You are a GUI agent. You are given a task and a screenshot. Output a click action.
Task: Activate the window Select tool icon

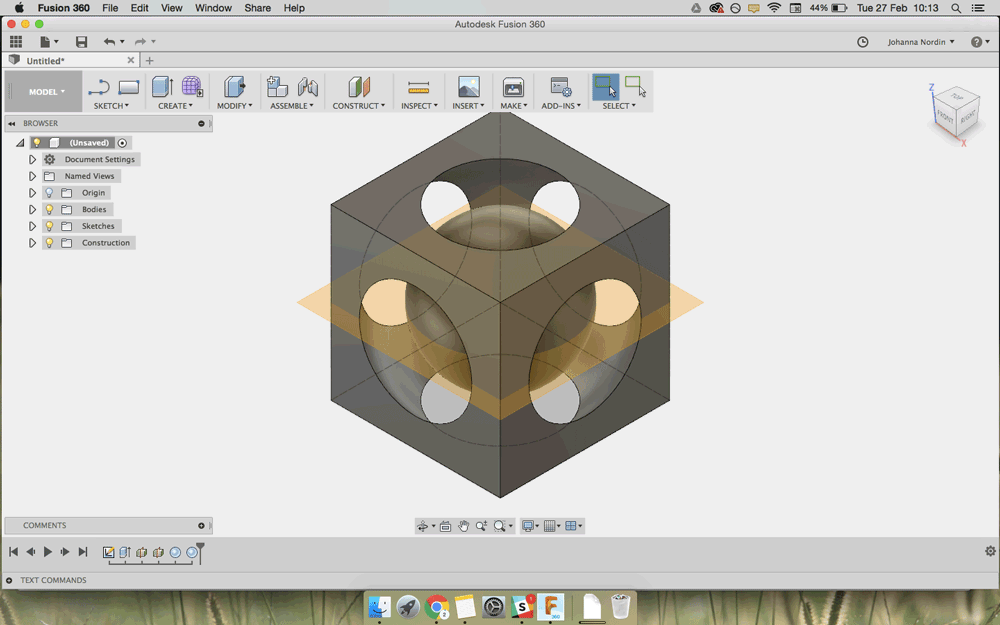[605, 87]
